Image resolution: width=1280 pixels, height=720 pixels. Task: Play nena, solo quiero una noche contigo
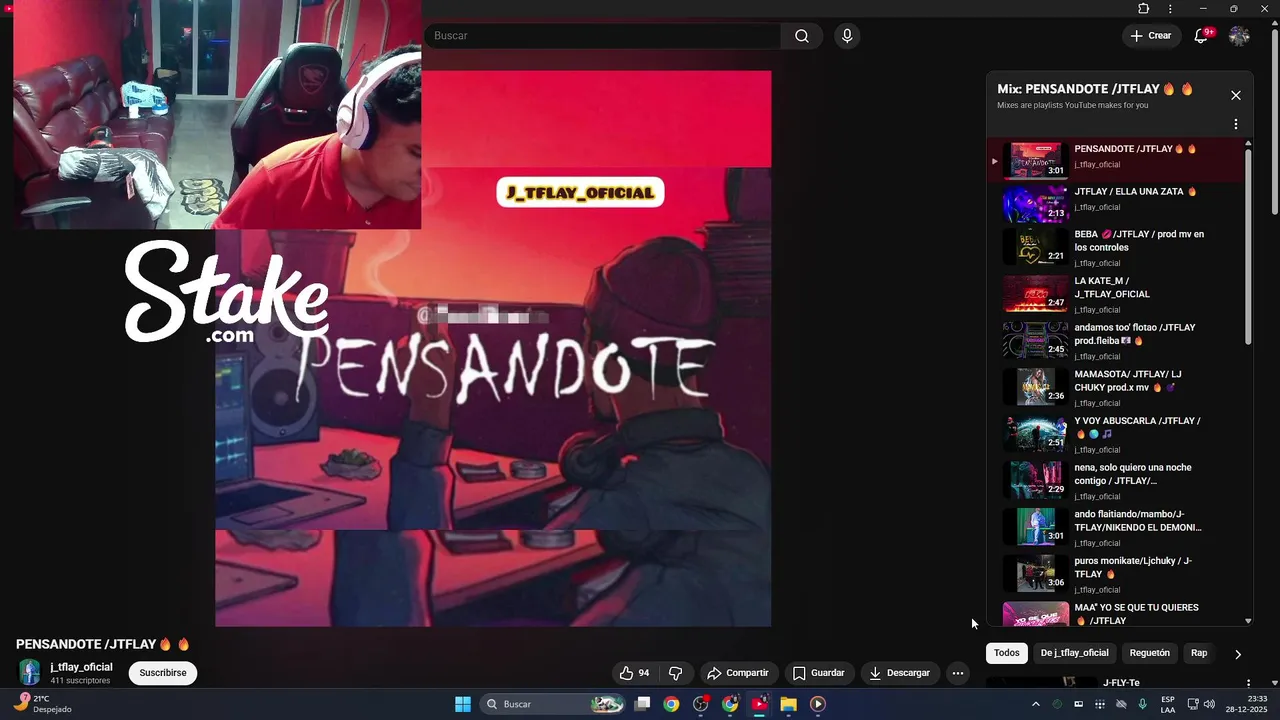pos(1117,481)
